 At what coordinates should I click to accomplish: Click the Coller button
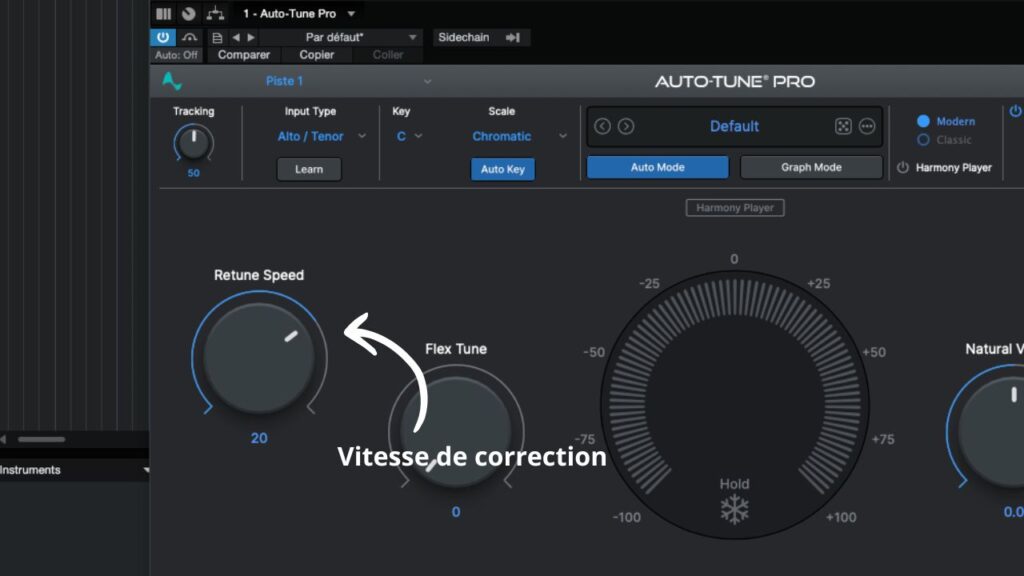(x=388, y=55)
